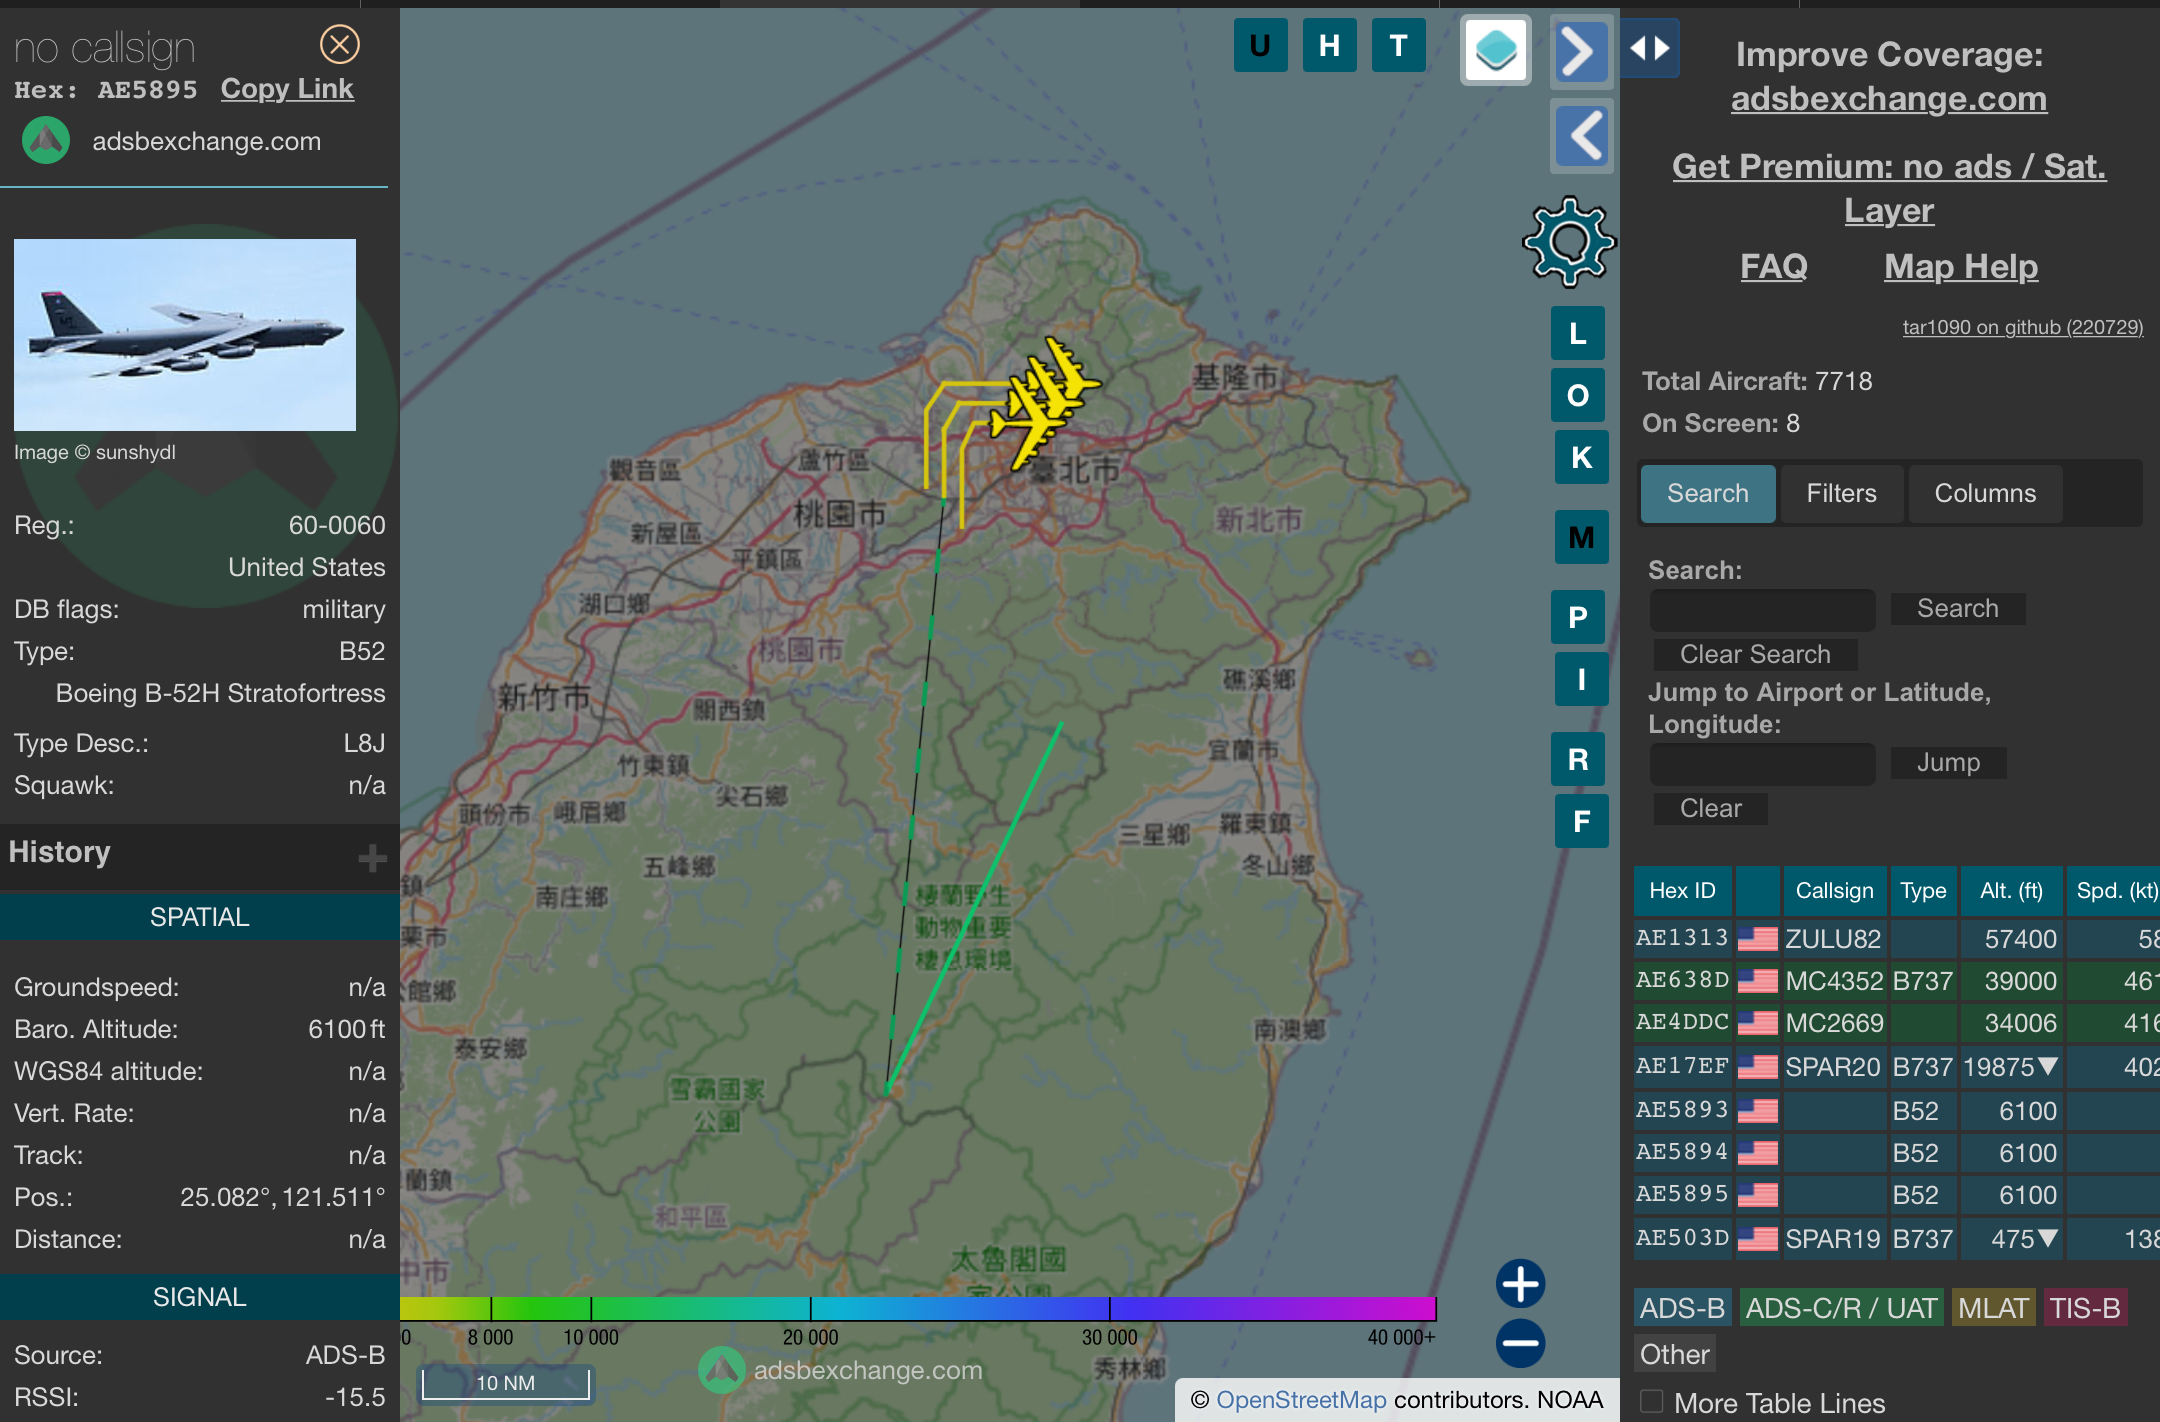
Task: Select the SPAR19 aircraft row
Action: point(1897,1239)
